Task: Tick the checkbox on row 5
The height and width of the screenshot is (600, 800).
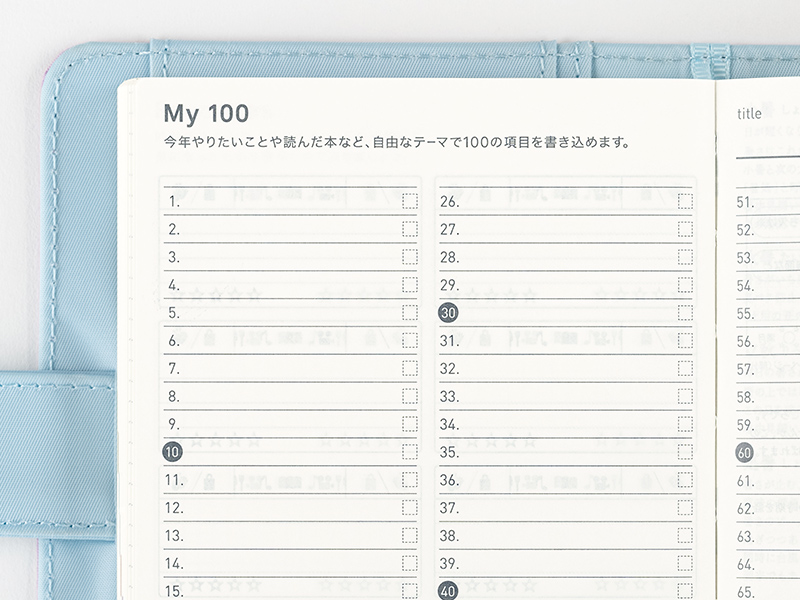Action: [x=409, y=313]
